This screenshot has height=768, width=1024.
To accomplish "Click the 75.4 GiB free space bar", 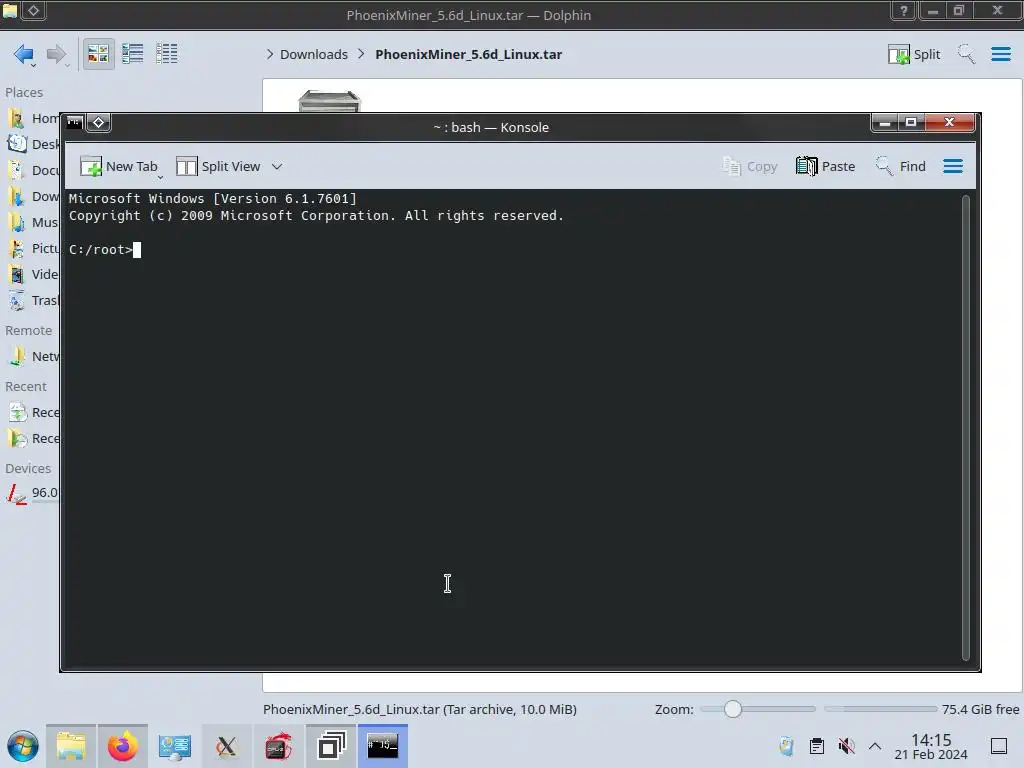I will click(x=880, y=709).
